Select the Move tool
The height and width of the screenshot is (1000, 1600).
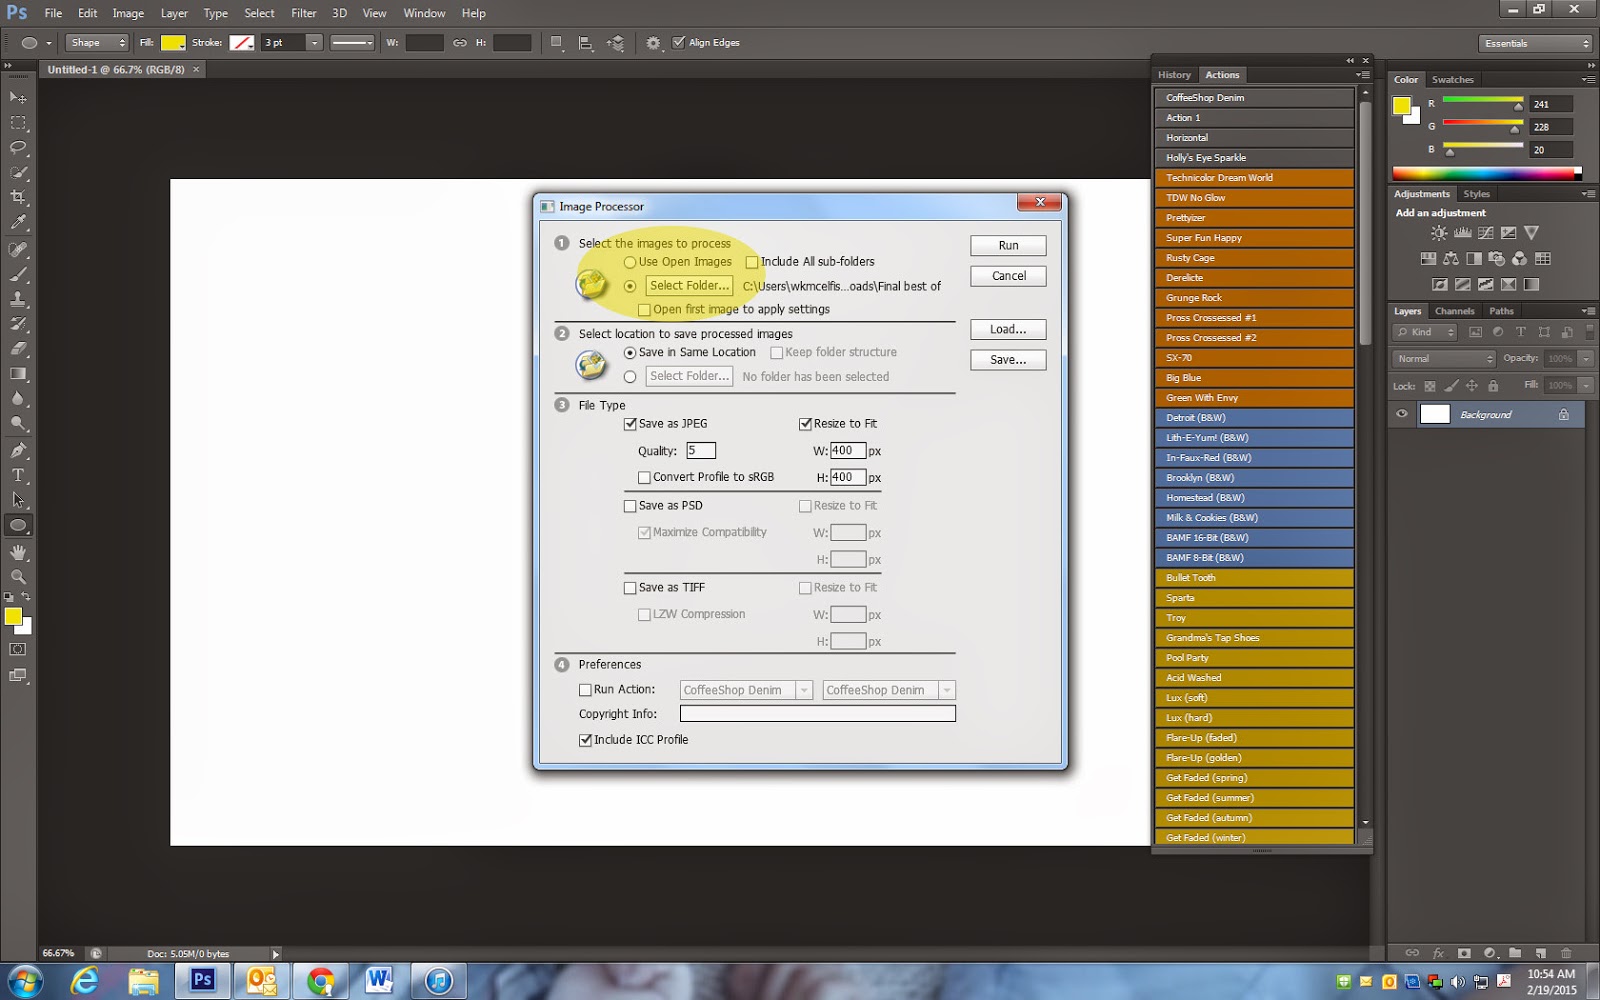coord(18,97)
